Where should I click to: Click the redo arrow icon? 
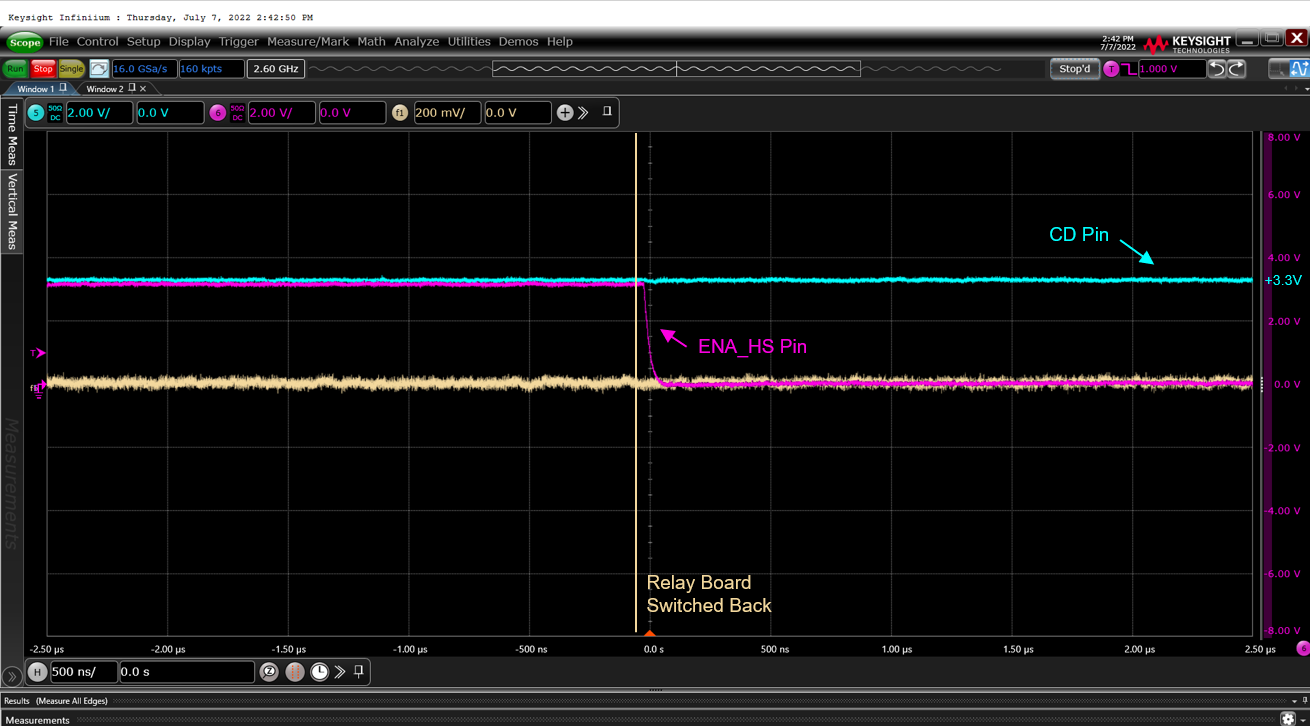(1237, 69)
